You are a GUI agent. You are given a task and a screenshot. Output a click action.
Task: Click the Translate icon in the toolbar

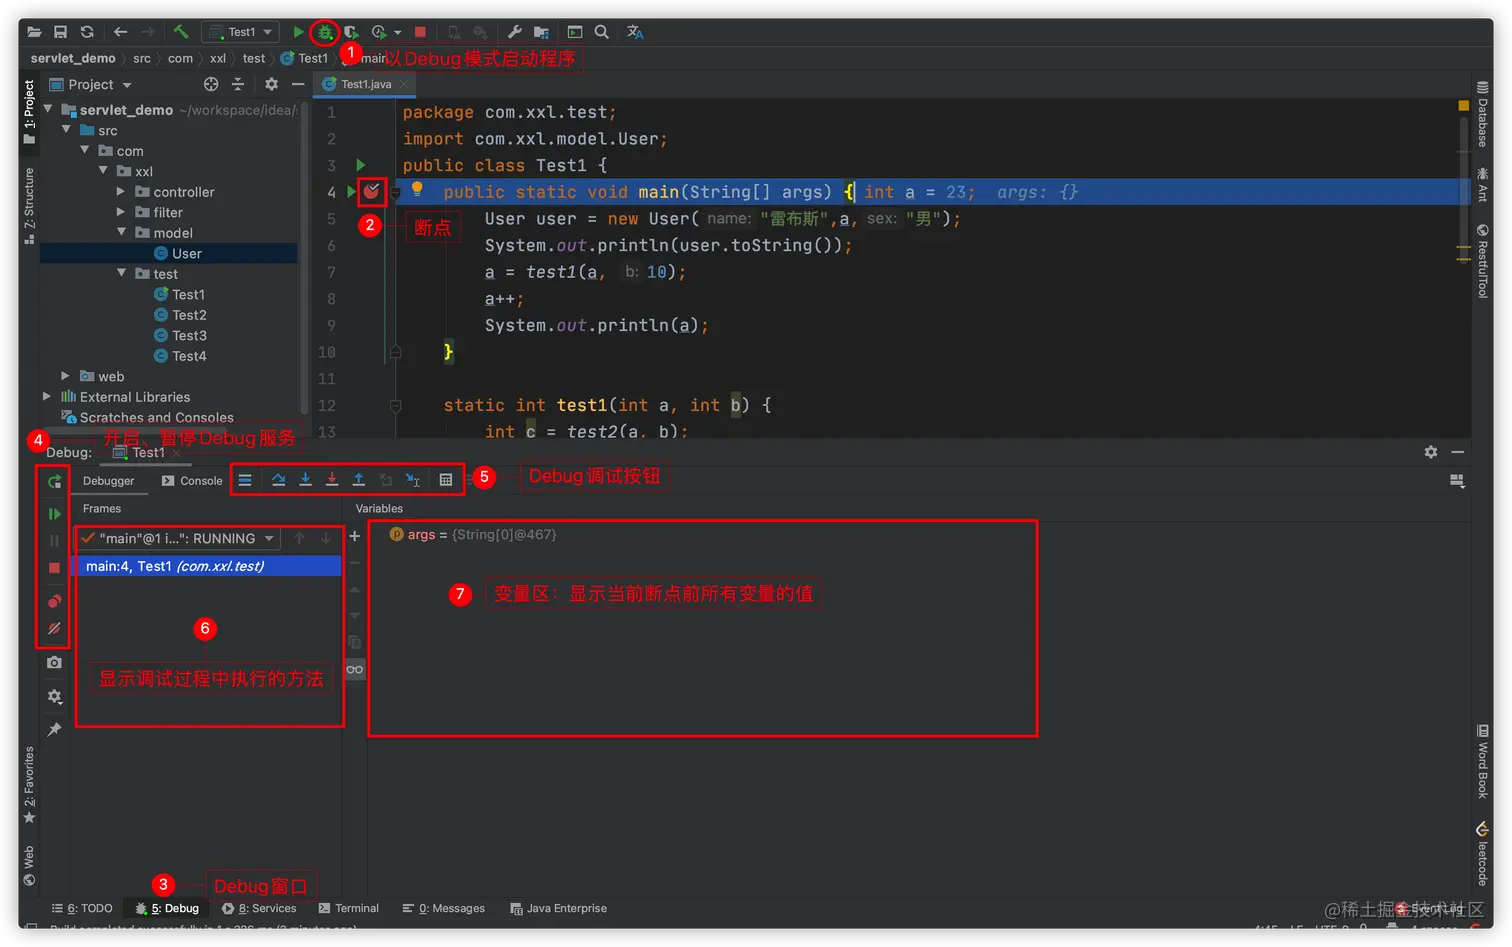(x=635, y=32)
